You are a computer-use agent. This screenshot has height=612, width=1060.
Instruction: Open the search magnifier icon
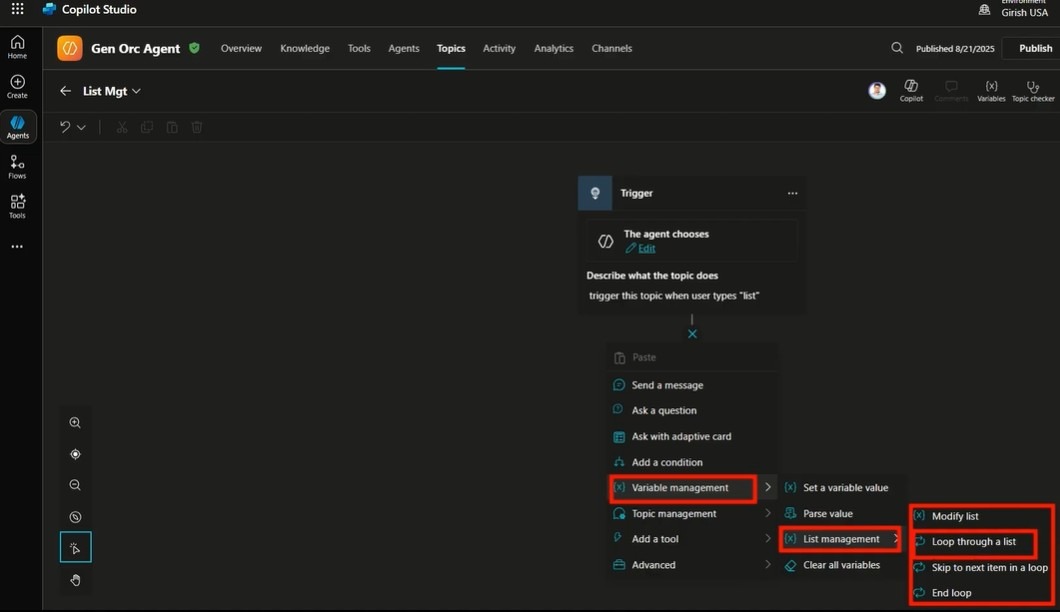[897, 48]
